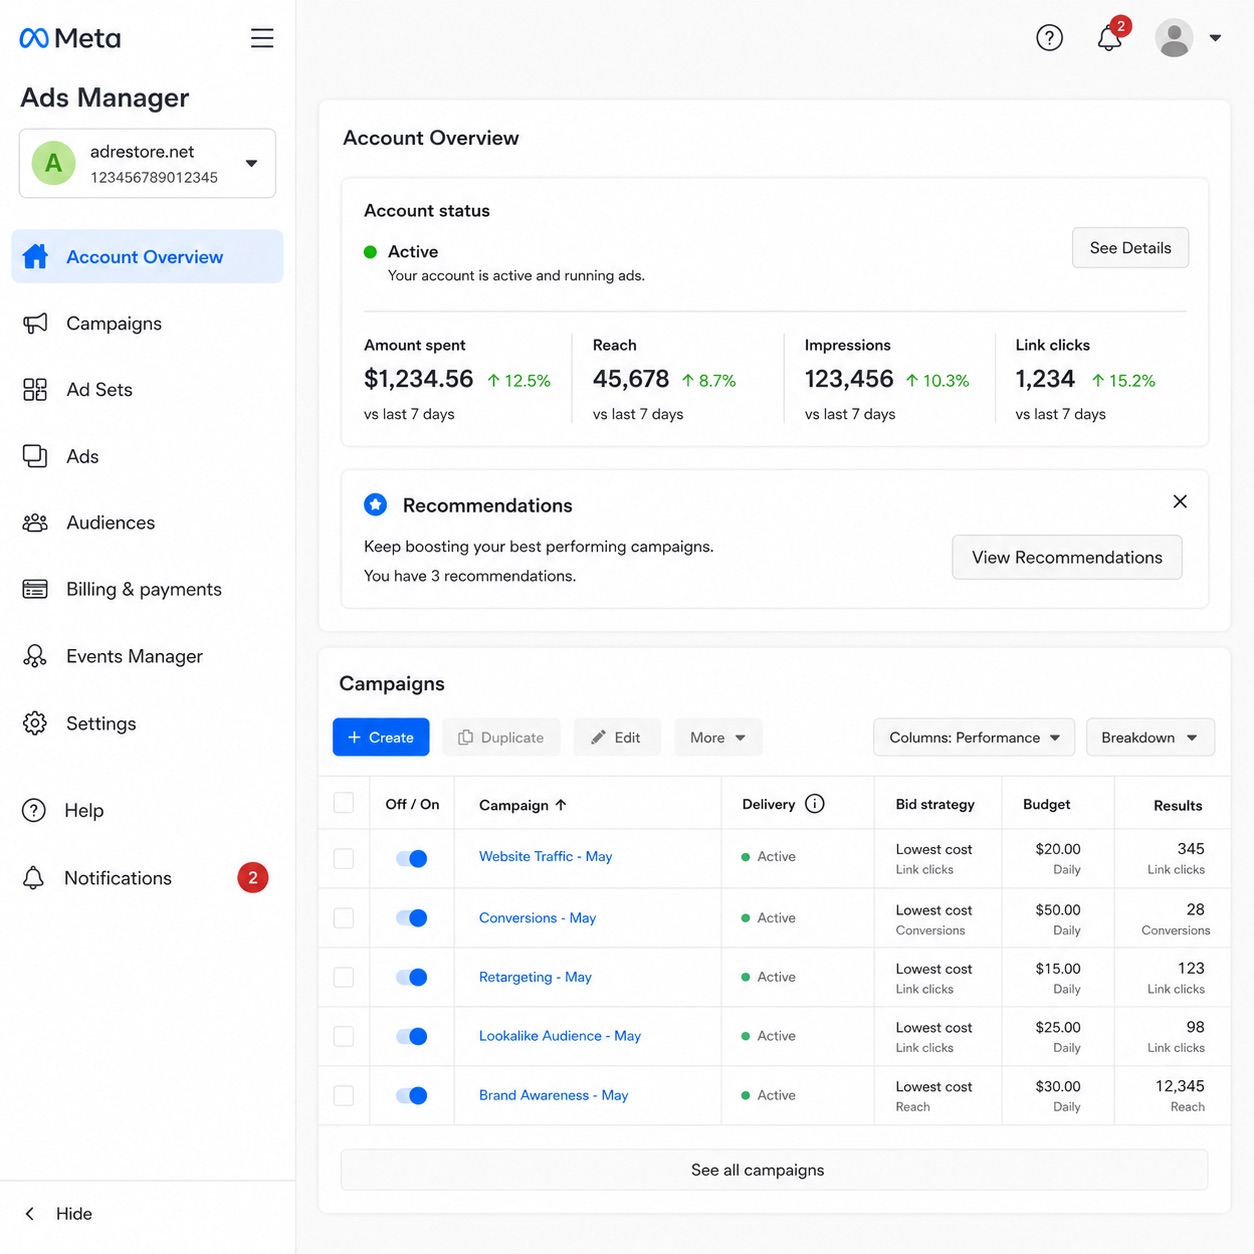Click See all campaigns

[774, 1170]
